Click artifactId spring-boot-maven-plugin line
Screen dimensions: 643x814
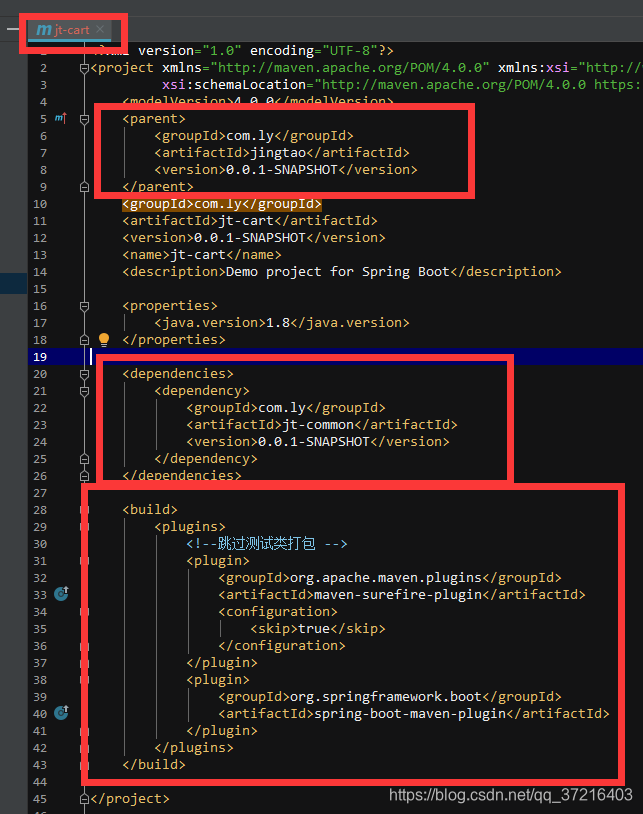[414, 714]
